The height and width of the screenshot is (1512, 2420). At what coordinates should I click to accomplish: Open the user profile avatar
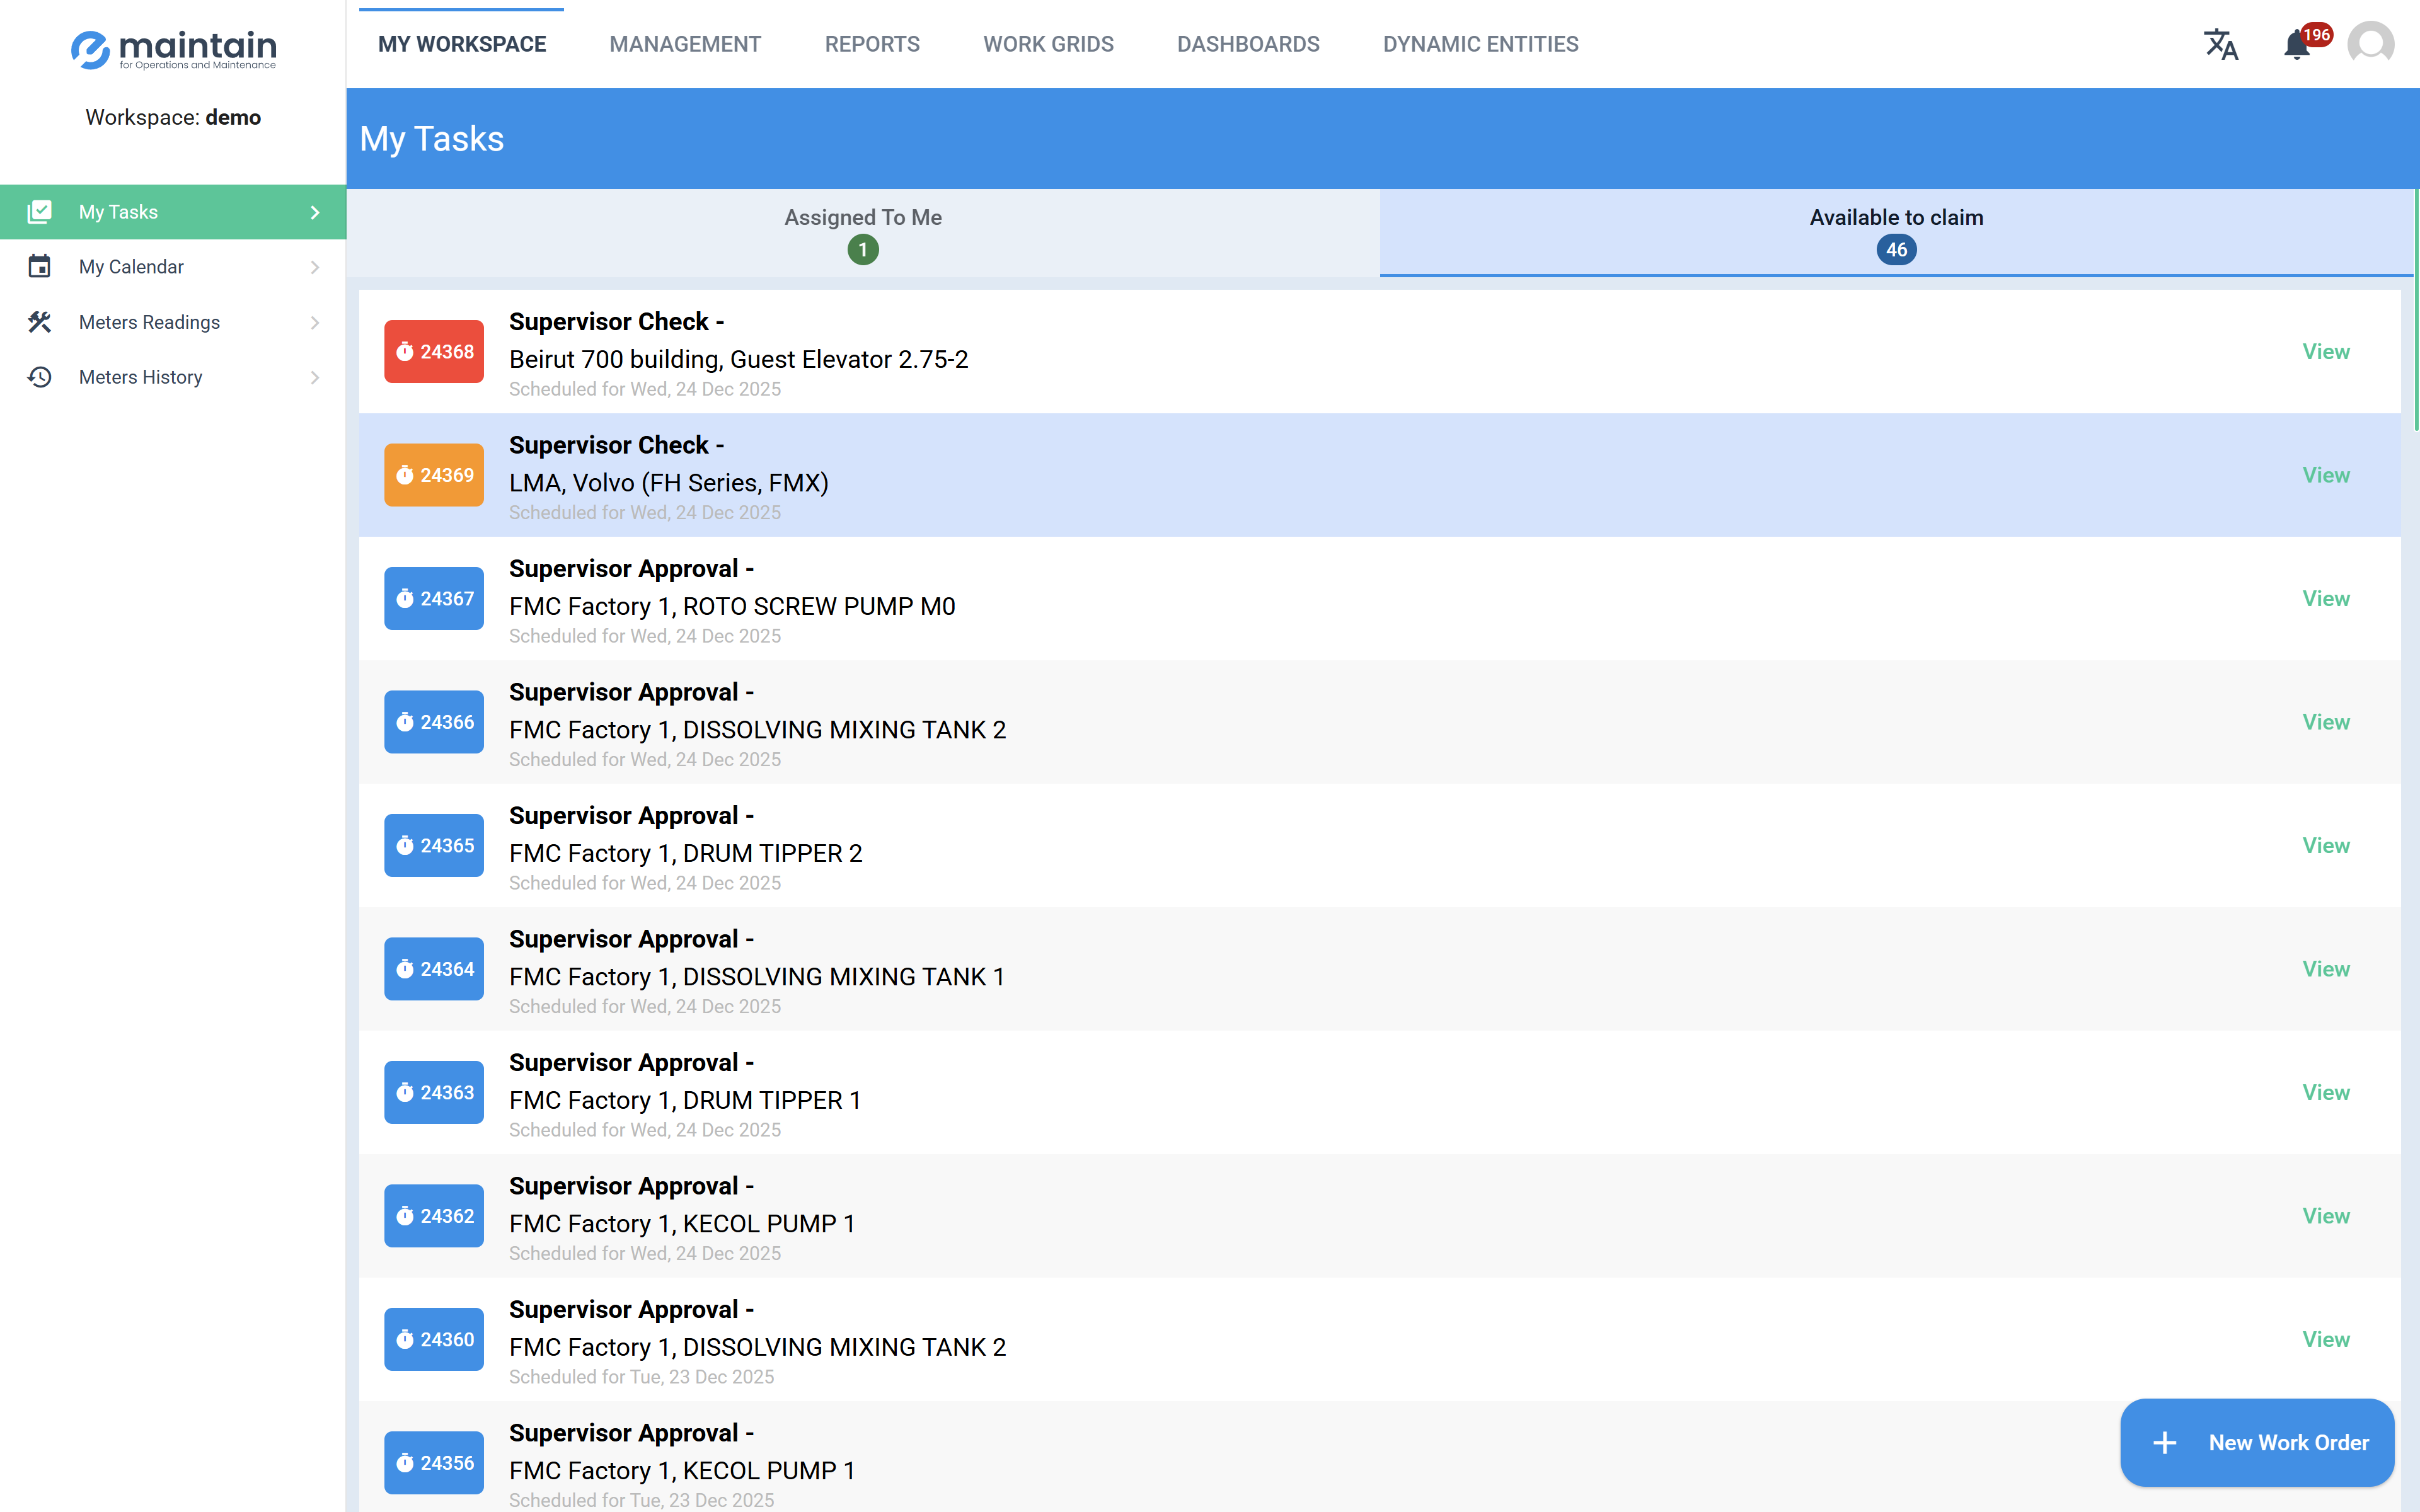click(x=2370, y=44)
